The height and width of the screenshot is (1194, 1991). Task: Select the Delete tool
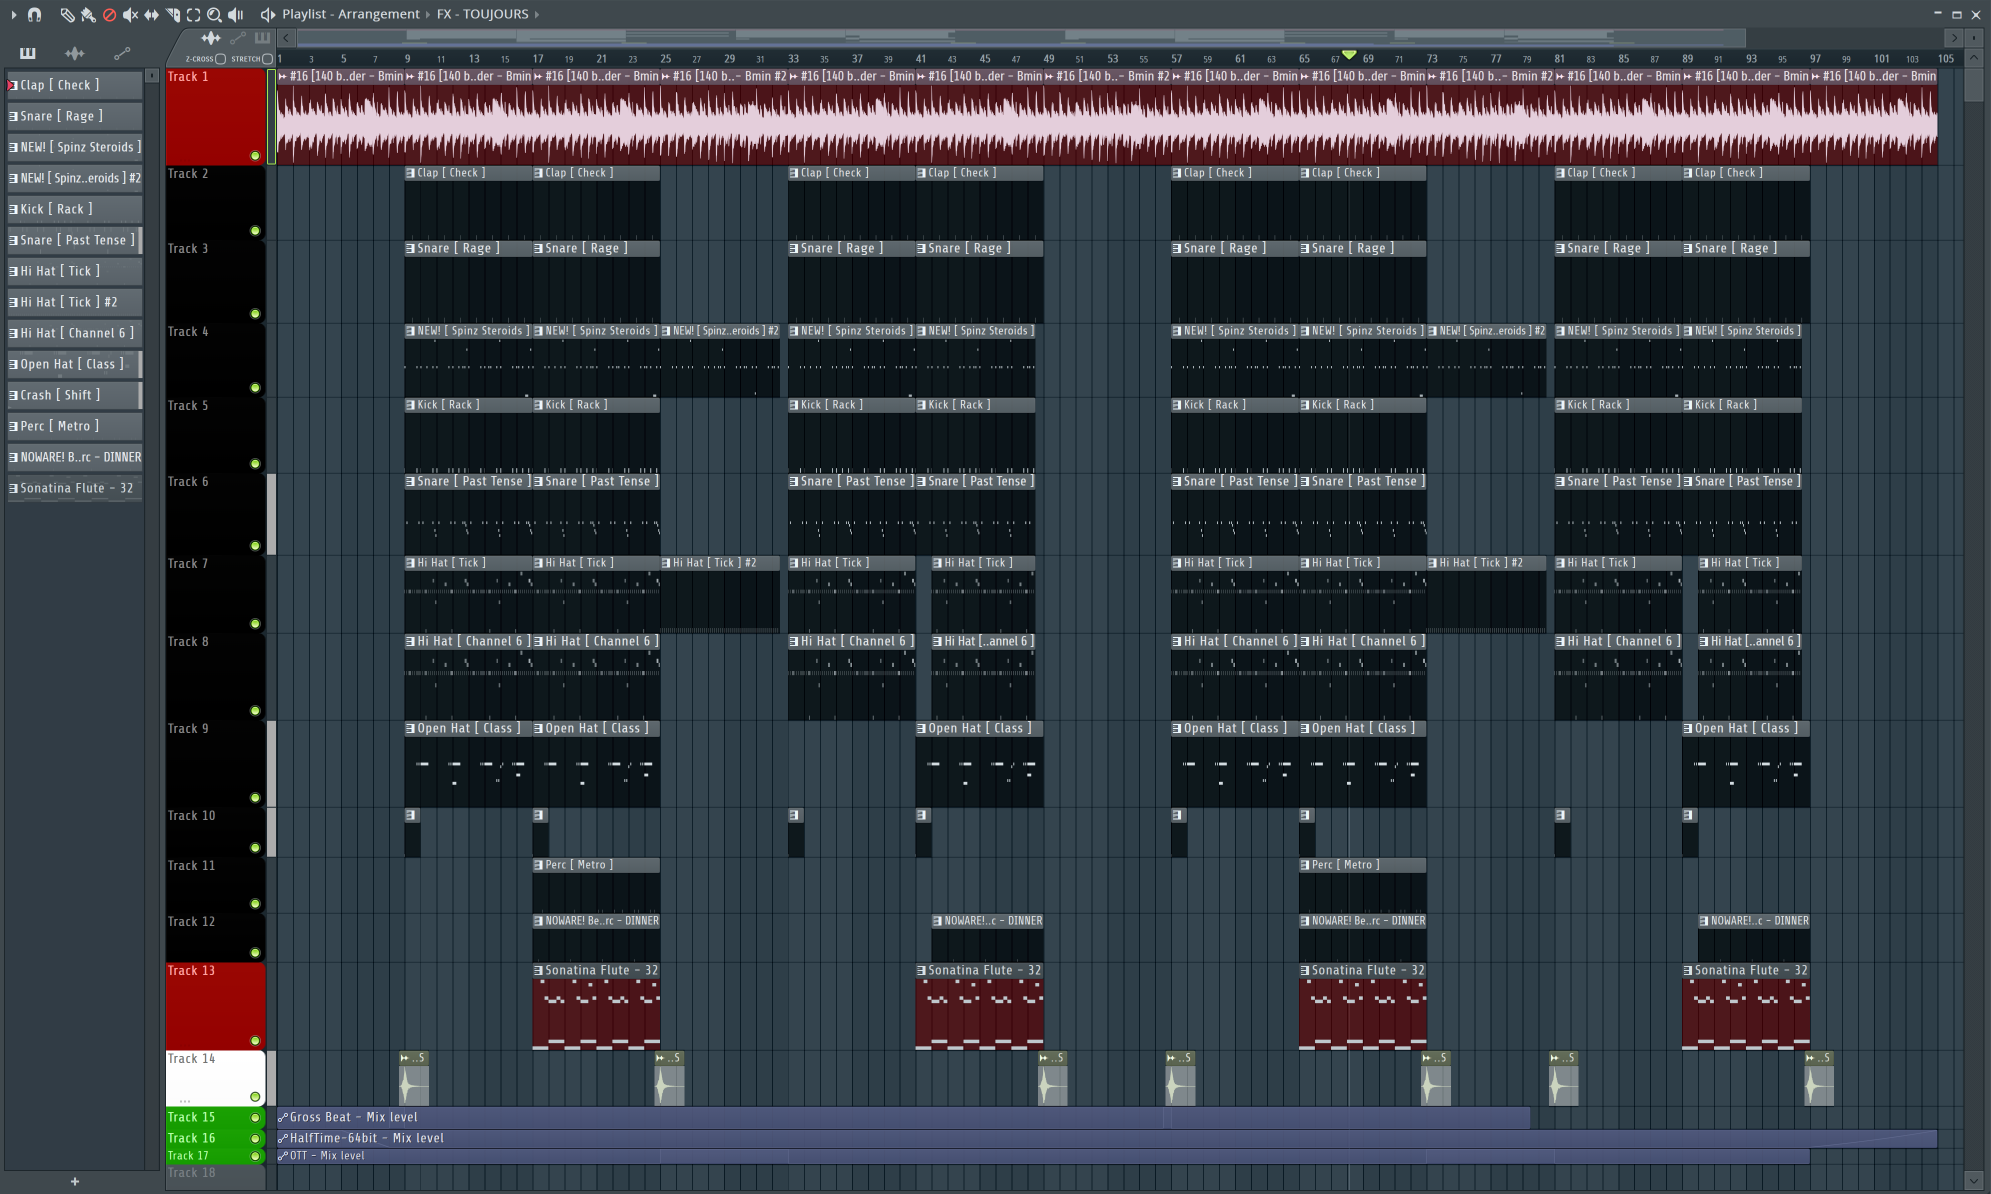(109, 14)
